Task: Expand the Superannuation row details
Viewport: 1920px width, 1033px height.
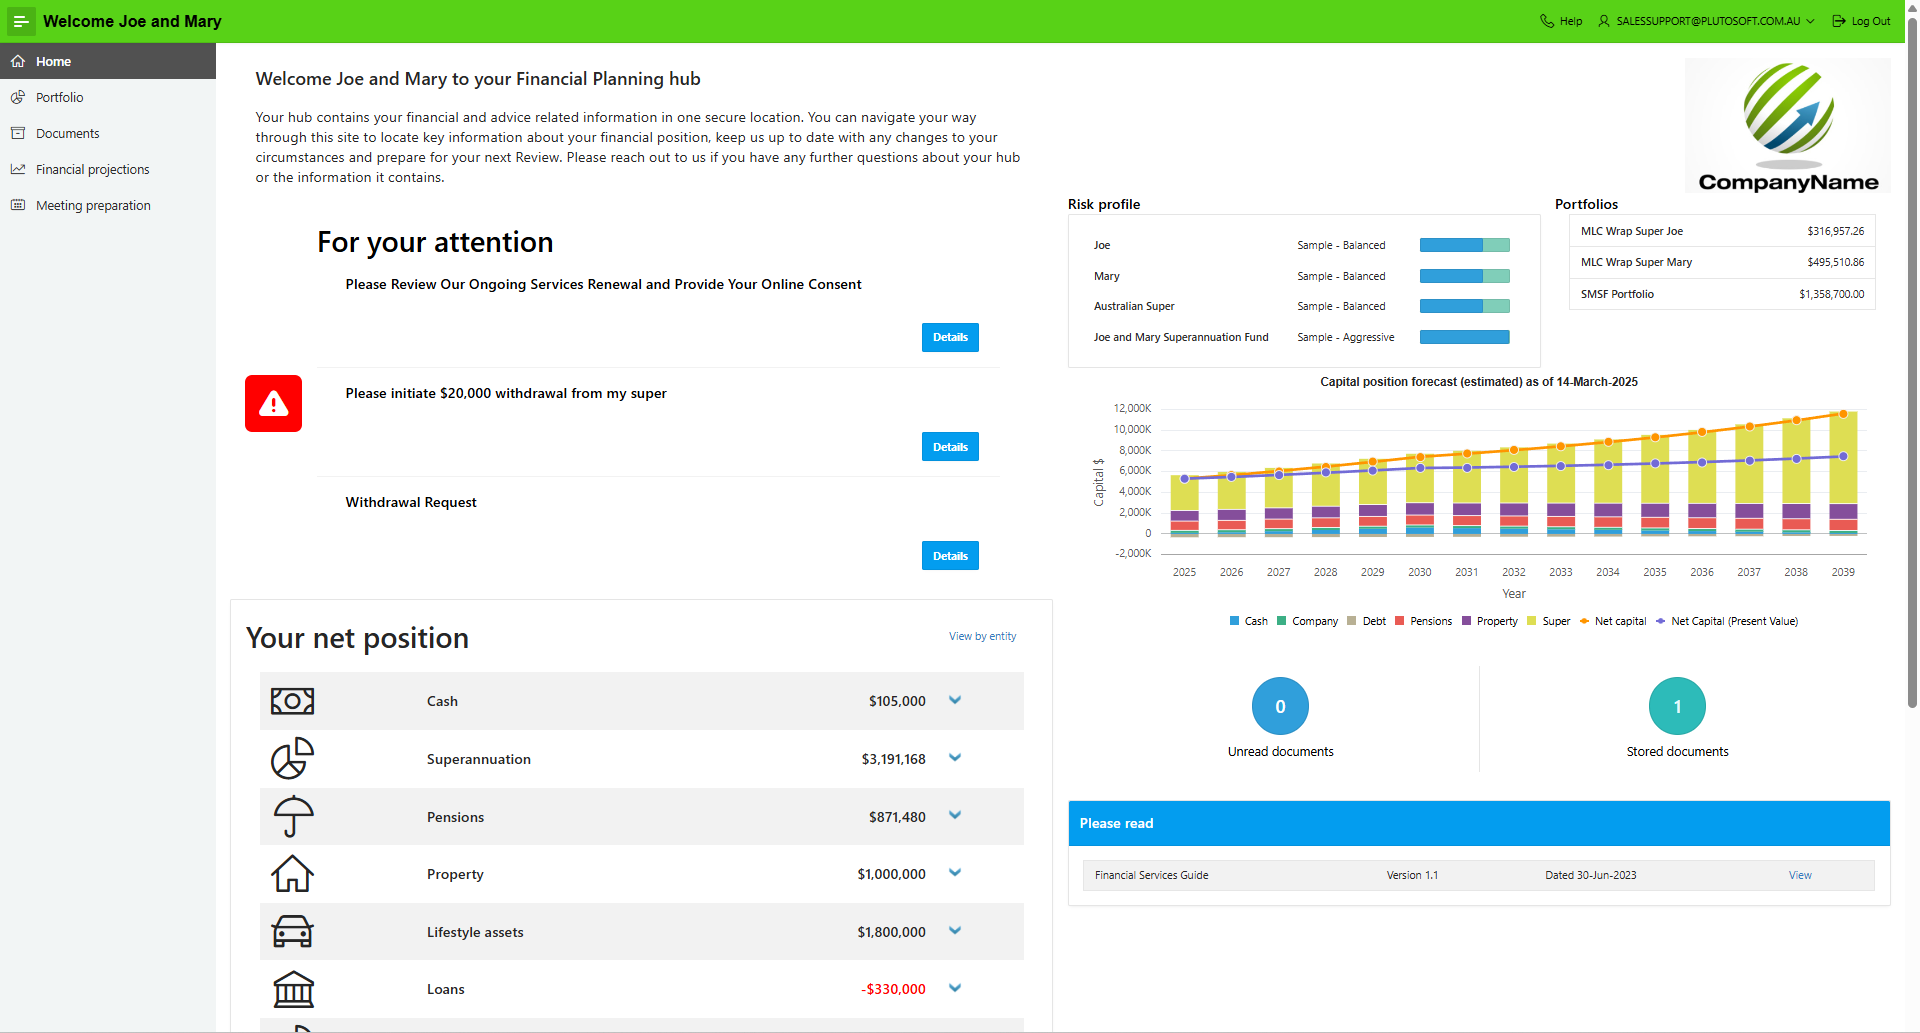Action: 955,758
